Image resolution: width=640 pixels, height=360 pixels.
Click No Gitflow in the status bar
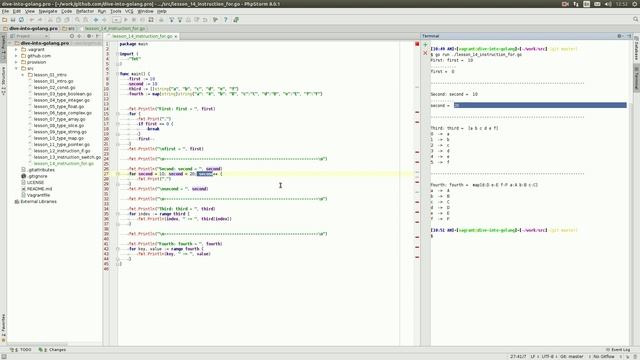604,356
